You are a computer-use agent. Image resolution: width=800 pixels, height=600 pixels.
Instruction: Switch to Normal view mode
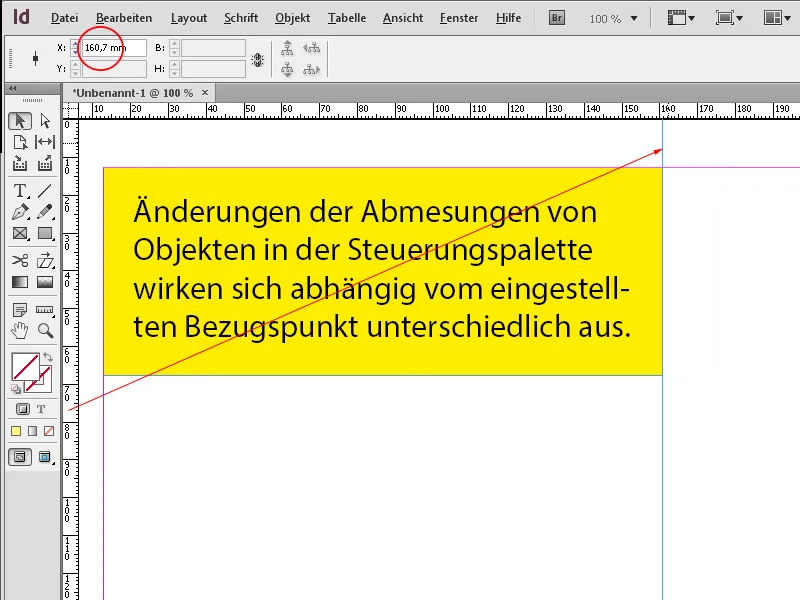[x=20, y=457]
